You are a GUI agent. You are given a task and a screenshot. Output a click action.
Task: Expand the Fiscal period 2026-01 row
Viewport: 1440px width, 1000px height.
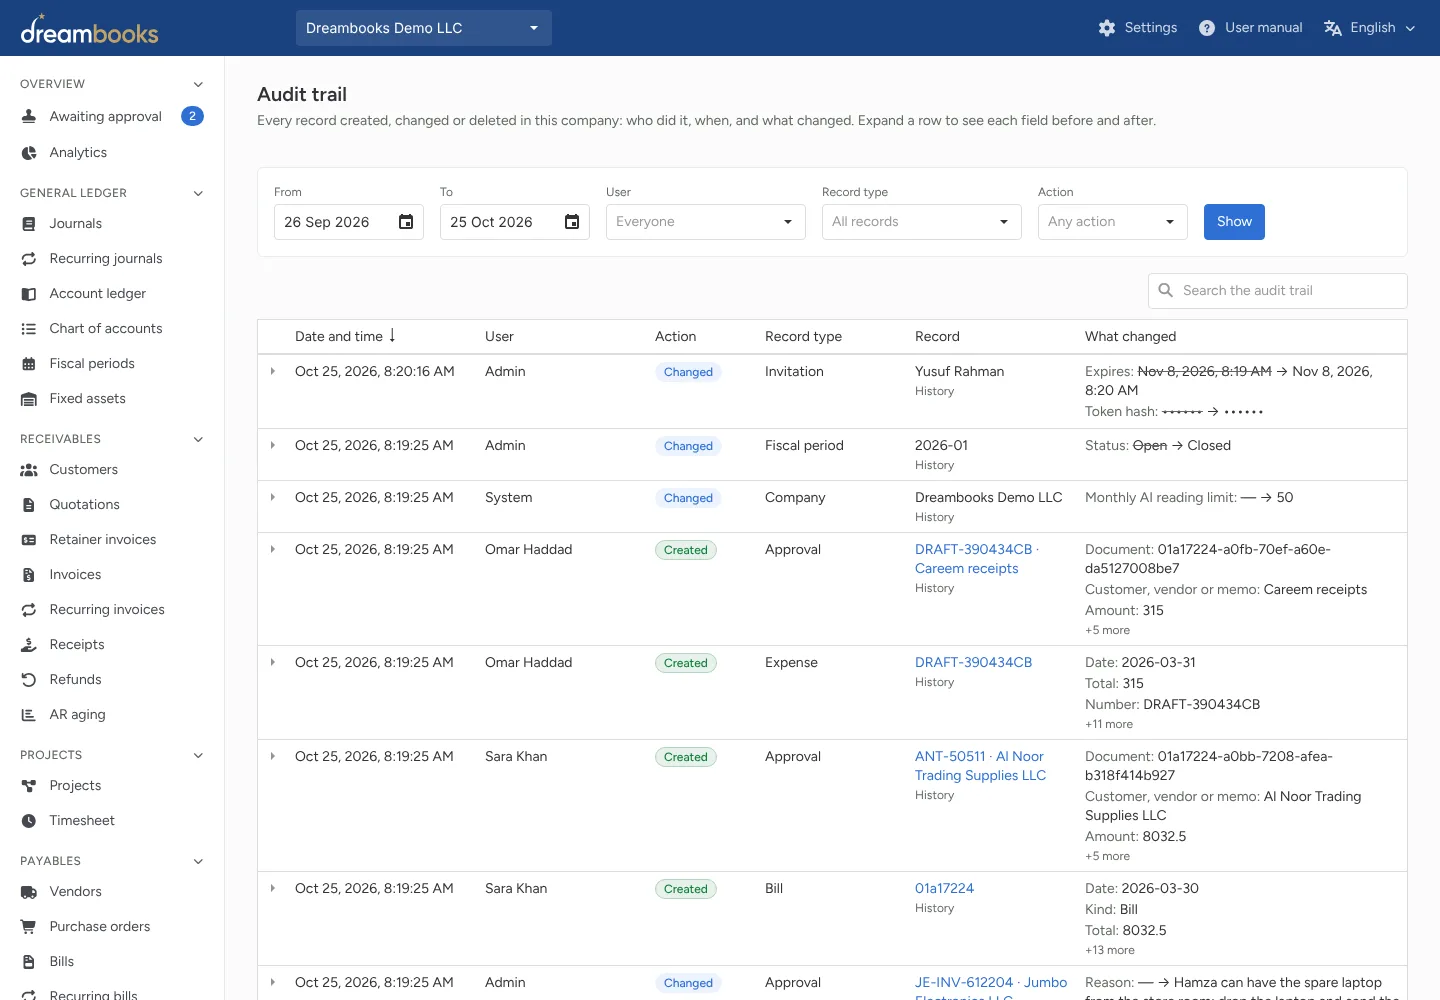(273, 446)
